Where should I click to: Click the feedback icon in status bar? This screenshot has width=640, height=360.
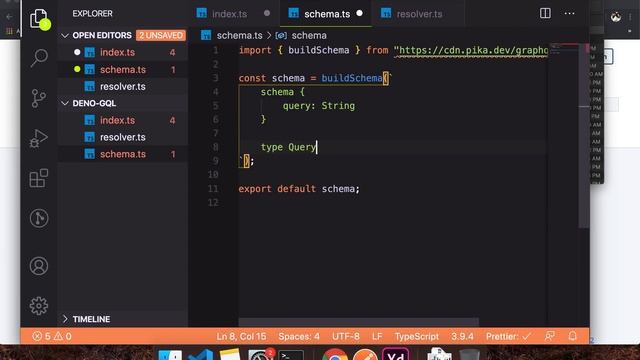[x=549, y=336]
